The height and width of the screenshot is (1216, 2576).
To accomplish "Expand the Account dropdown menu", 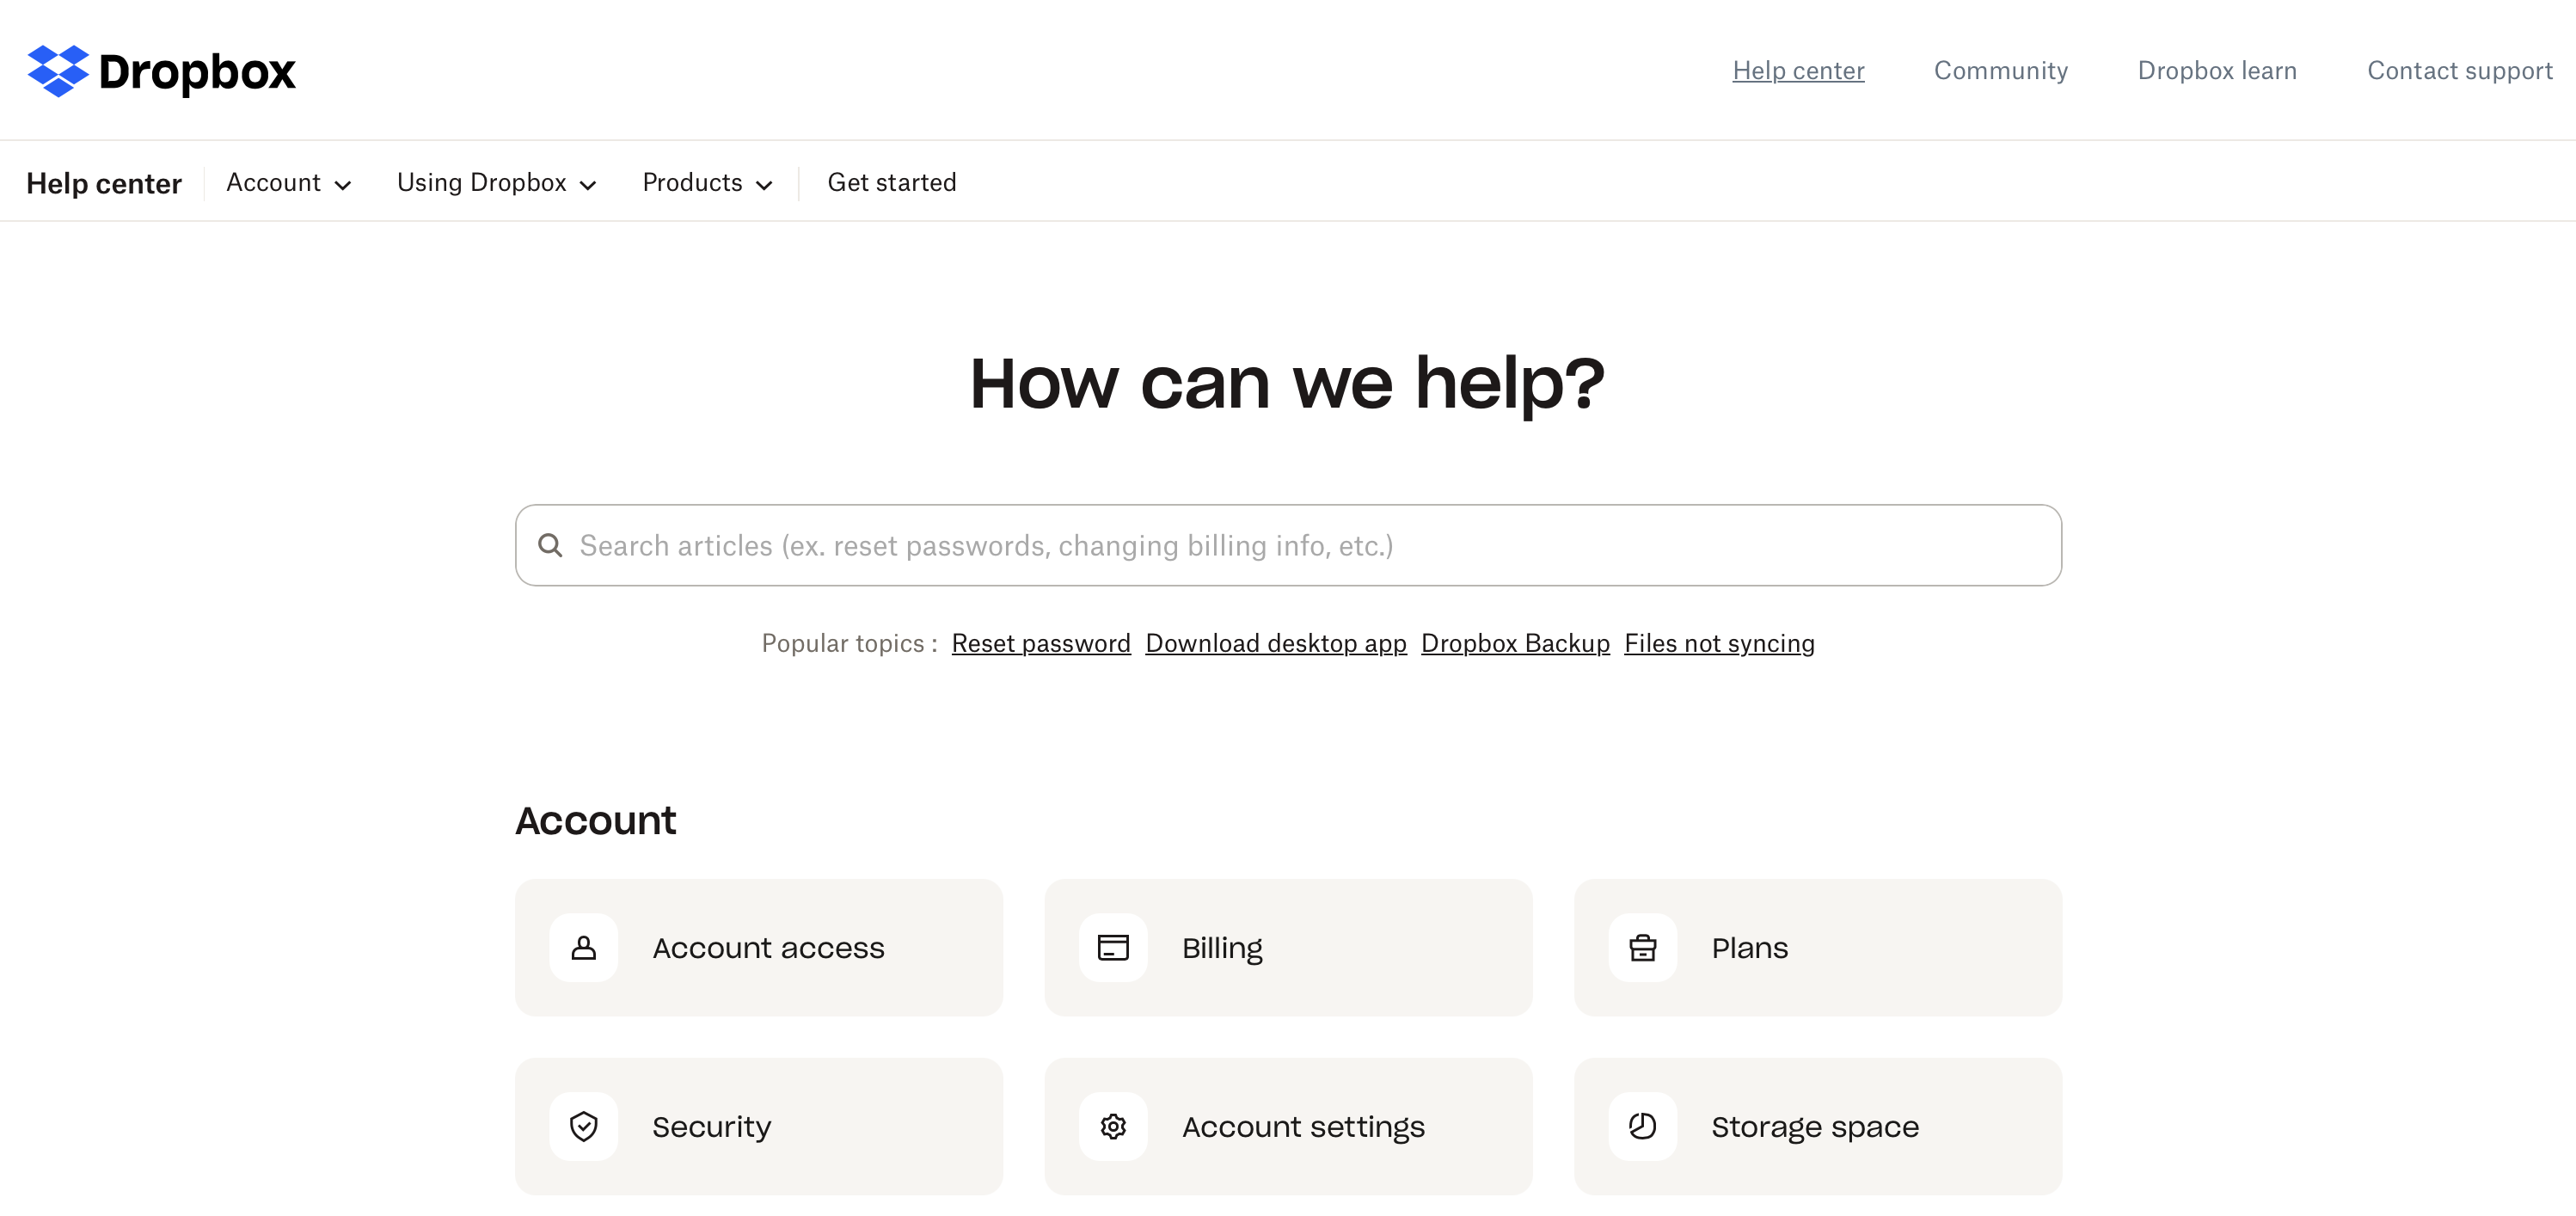I will [289, 183].
